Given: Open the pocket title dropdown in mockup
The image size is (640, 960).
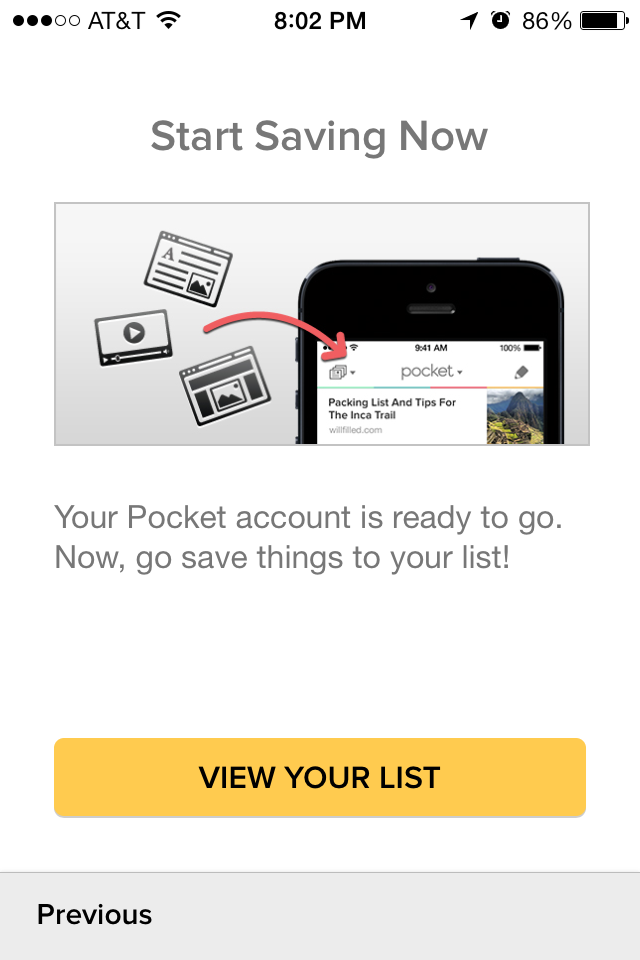Looking at the screenshot, I should point(431,371).
